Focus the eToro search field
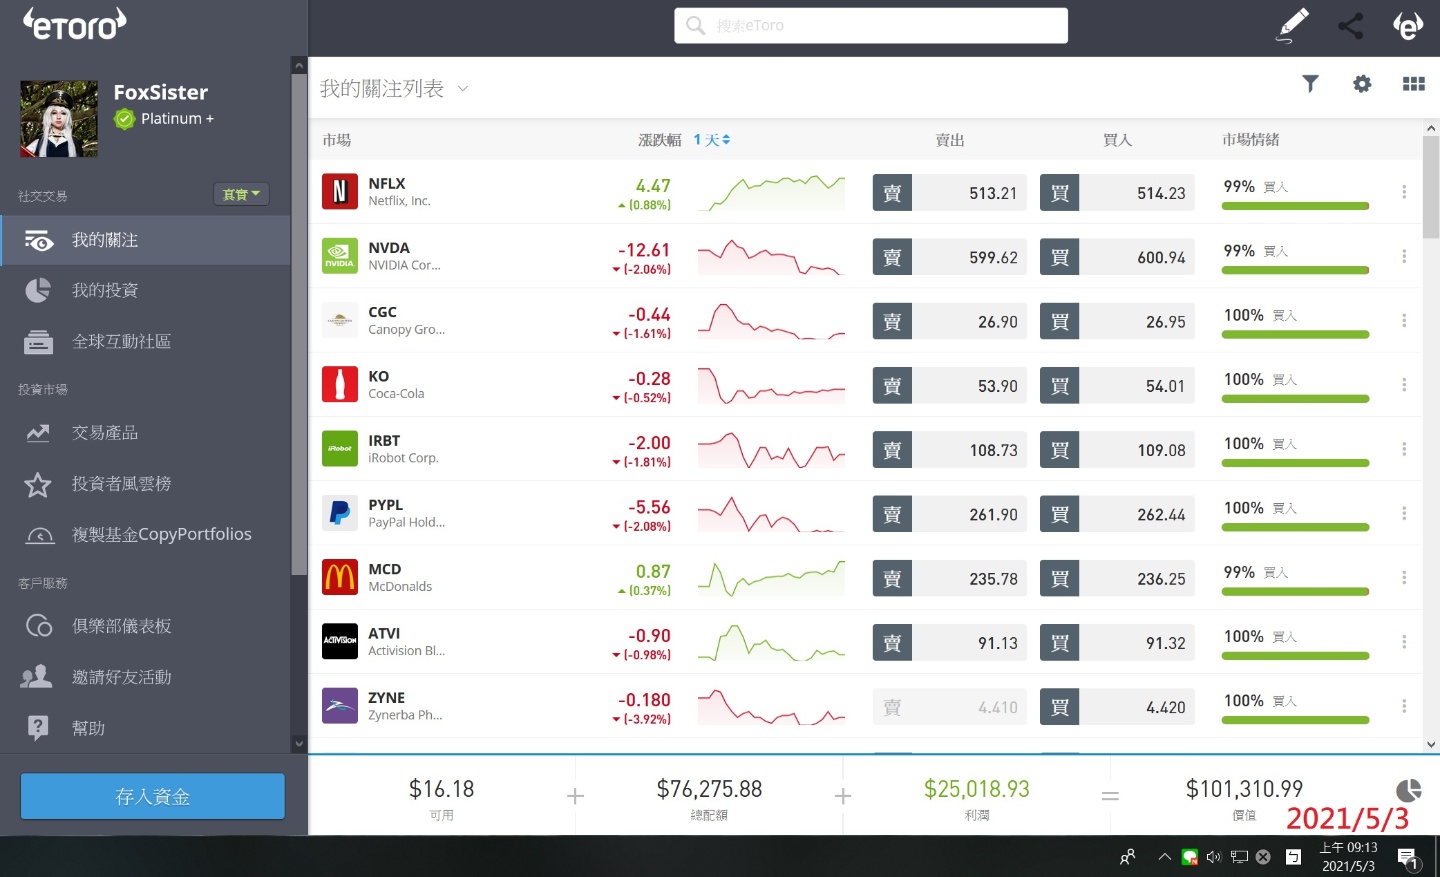 (871, 25)
